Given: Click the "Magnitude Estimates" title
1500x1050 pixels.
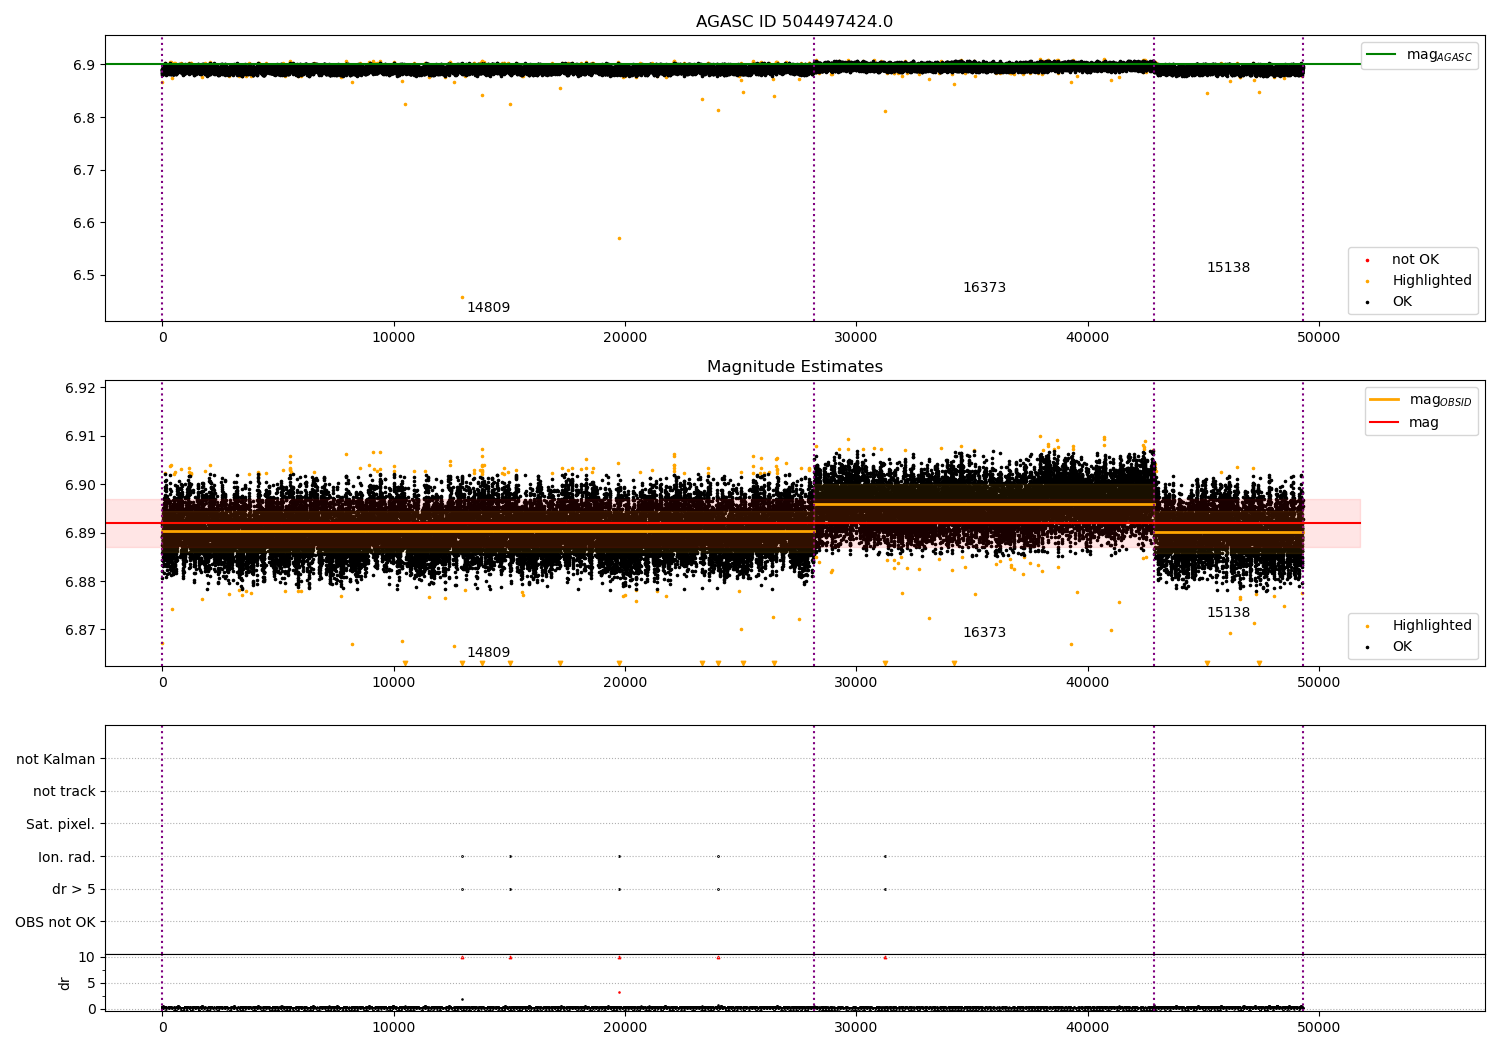Looking at the screenshot, I should point(795,367).
